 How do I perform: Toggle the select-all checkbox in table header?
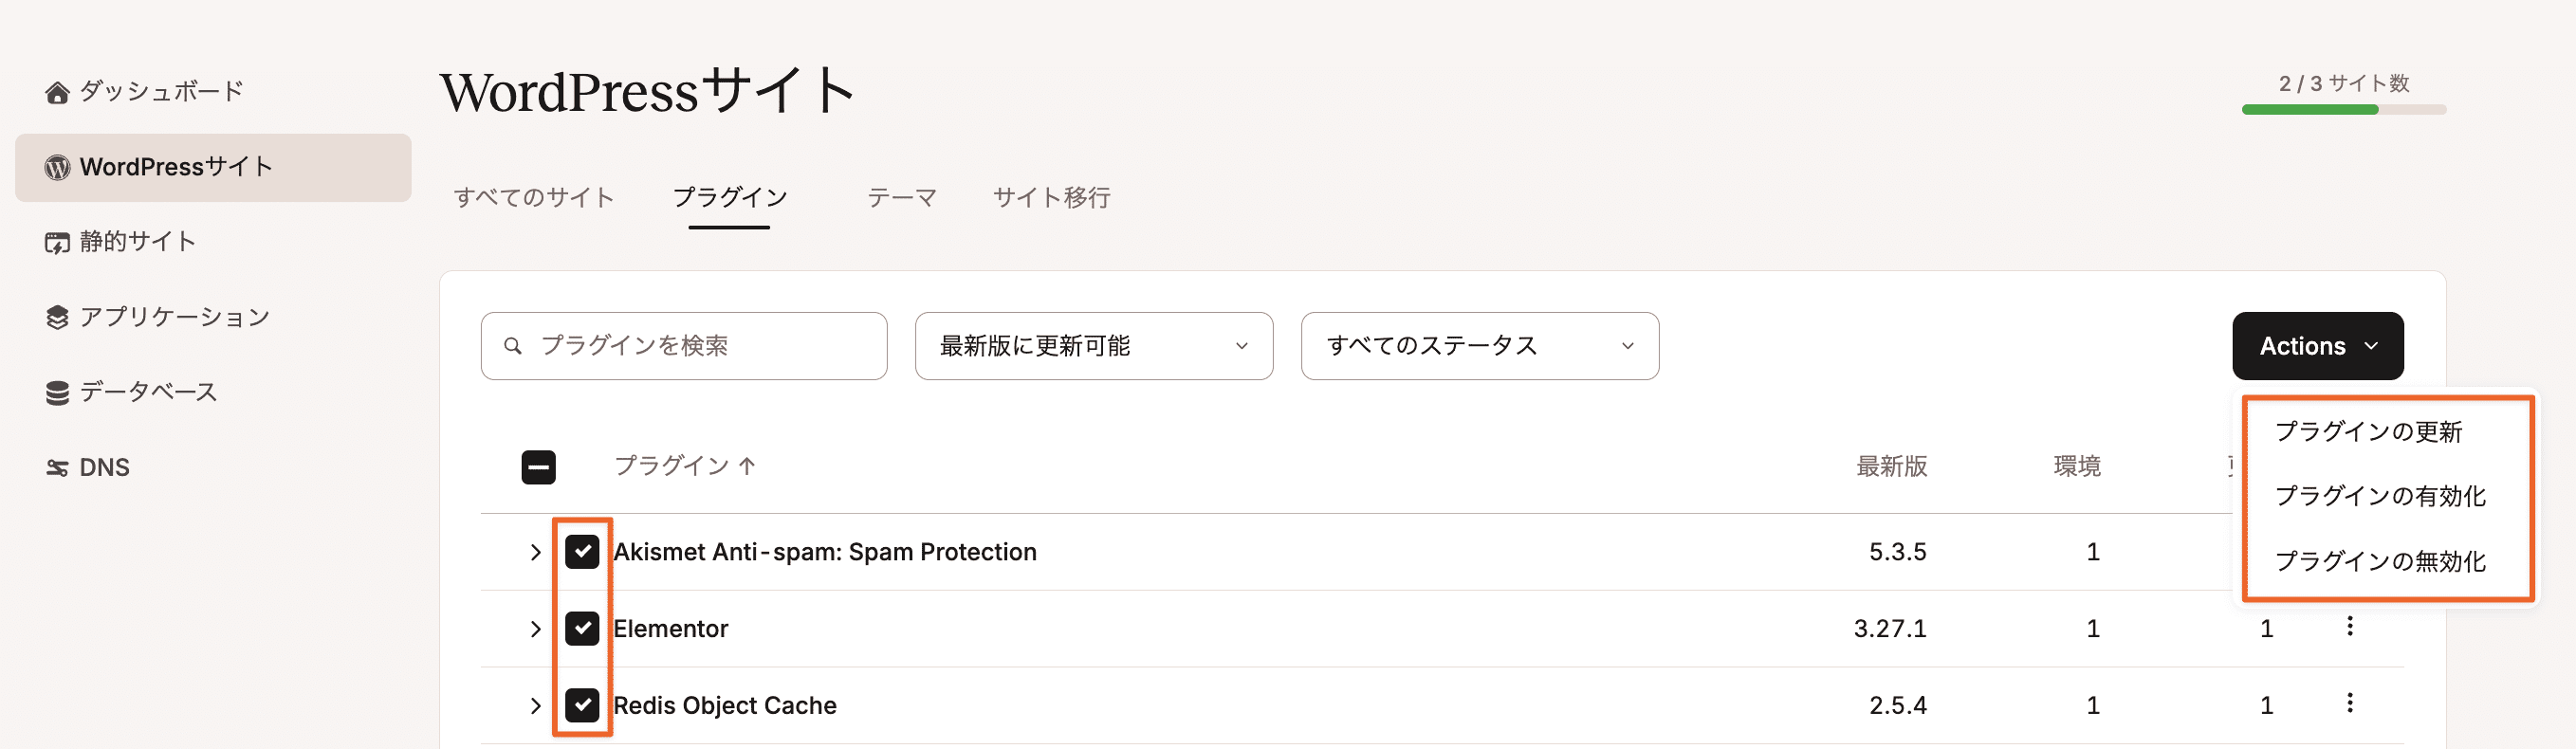click(538, 467)
